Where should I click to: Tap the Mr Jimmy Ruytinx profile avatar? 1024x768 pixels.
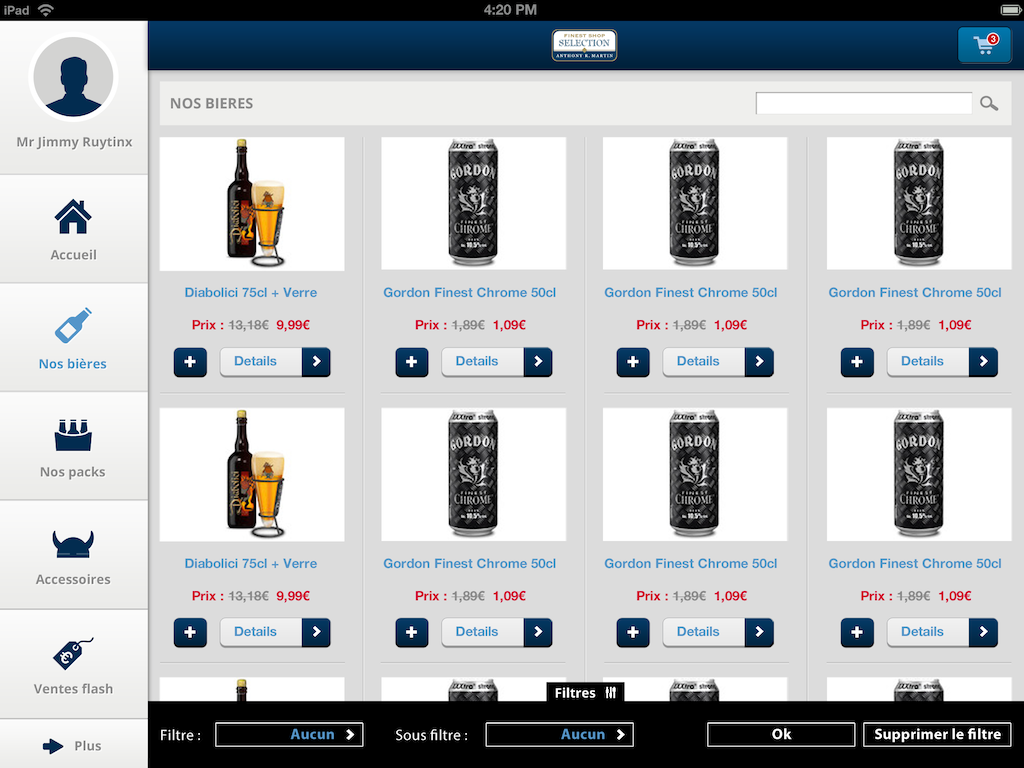pyautogui.click(x=73, y=77)
